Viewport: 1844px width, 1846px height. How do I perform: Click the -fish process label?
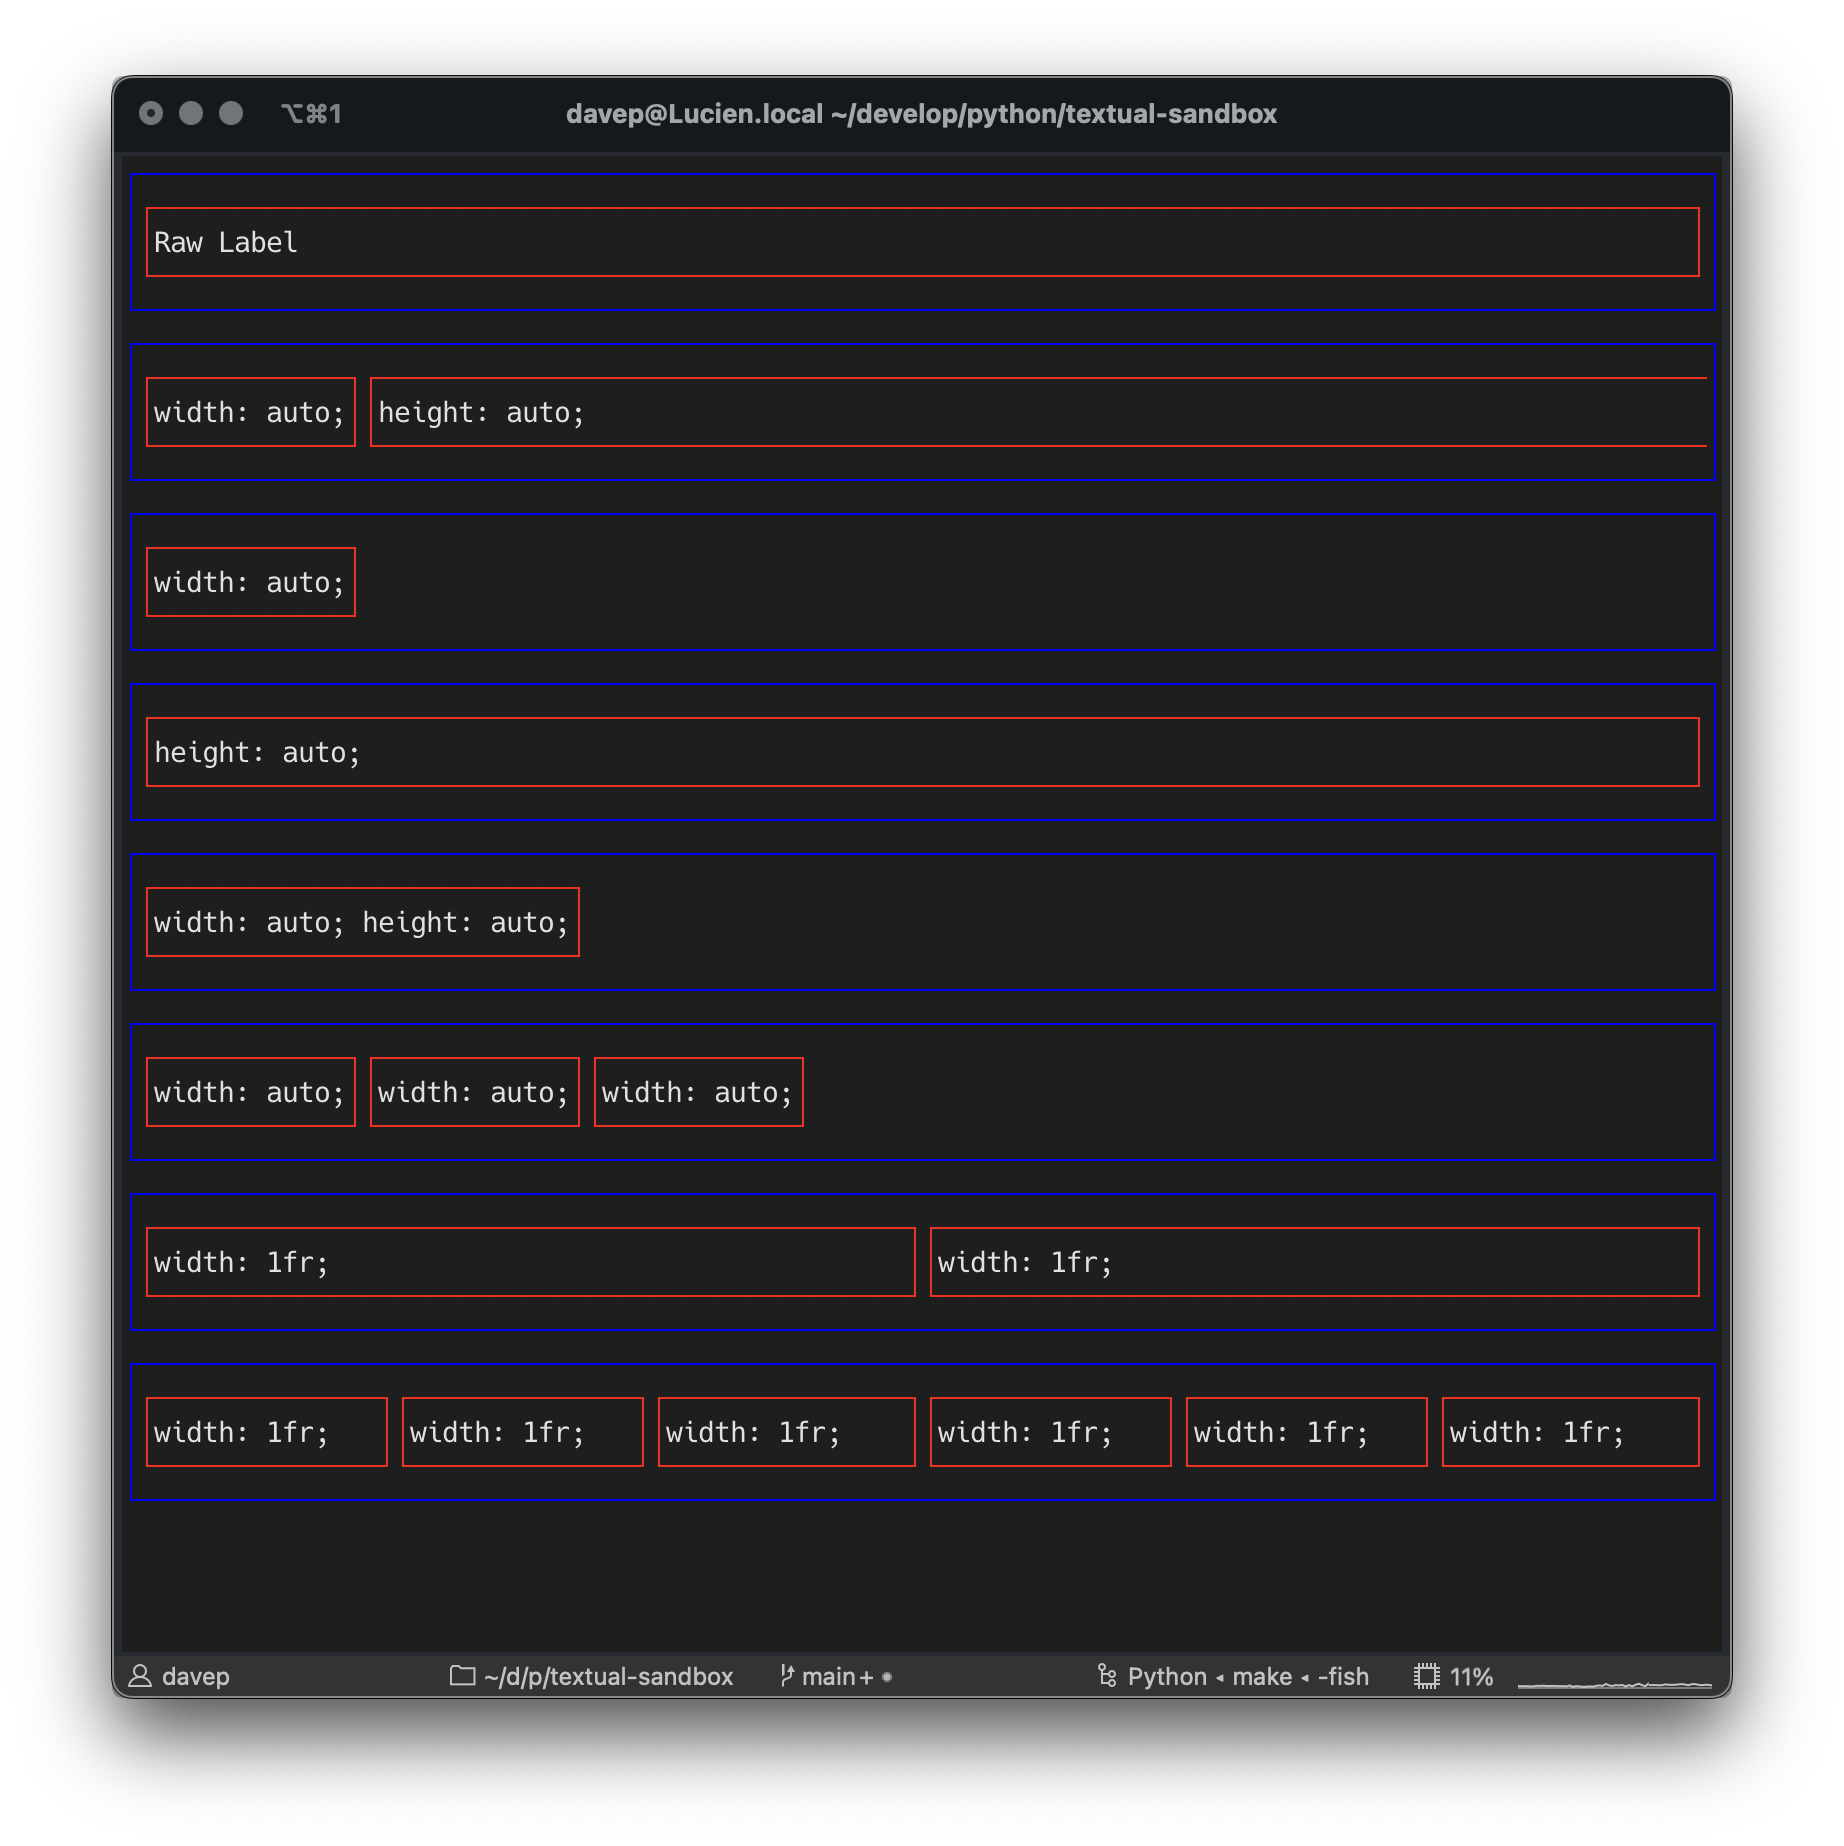[x=1343, y=1676]
